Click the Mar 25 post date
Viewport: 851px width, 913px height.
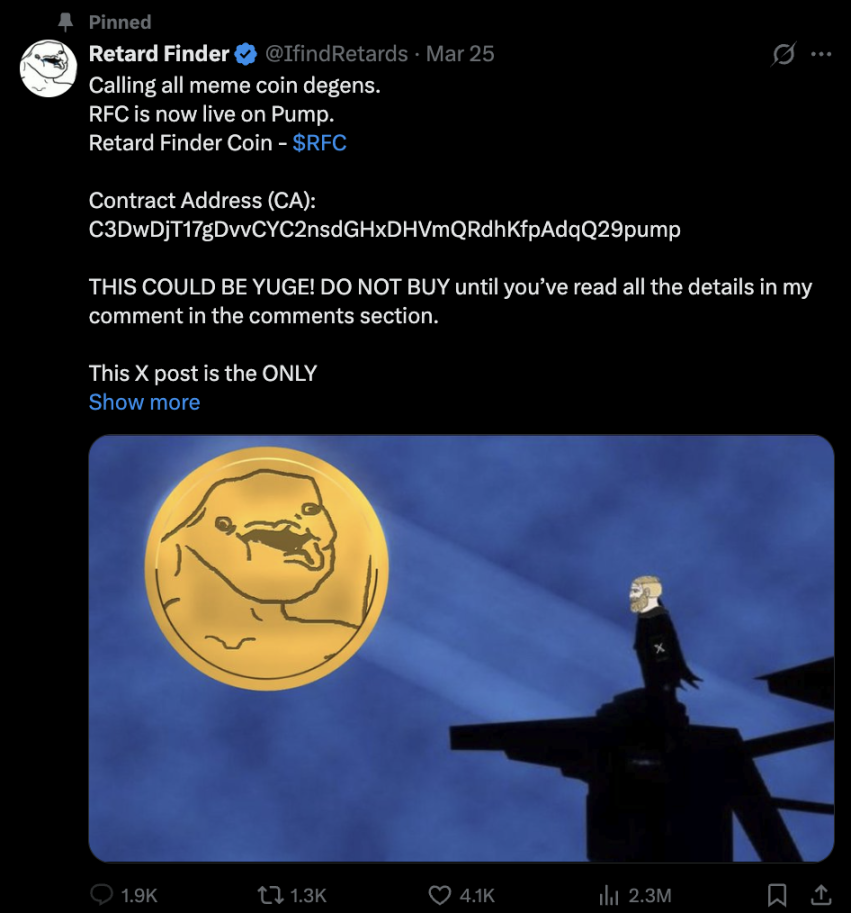(460, 54)
